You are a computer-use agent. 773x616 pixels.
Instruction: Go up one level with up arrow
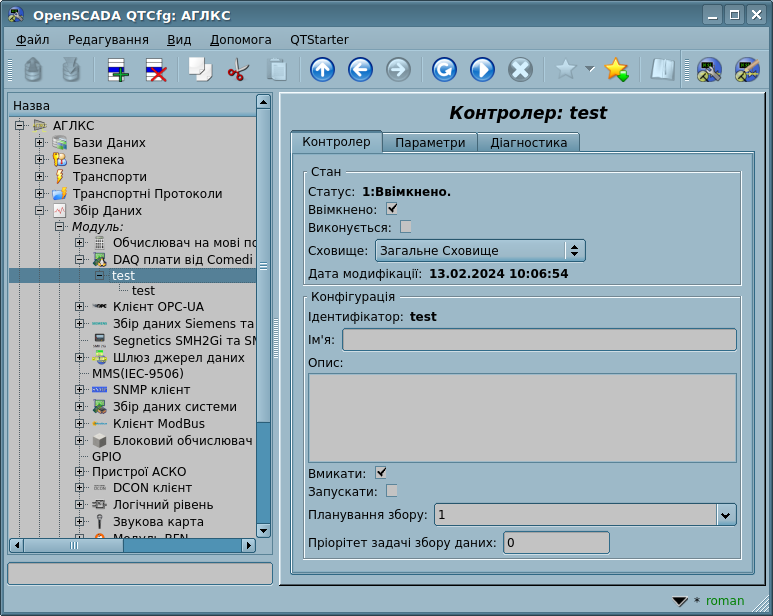tap(322, 70)
